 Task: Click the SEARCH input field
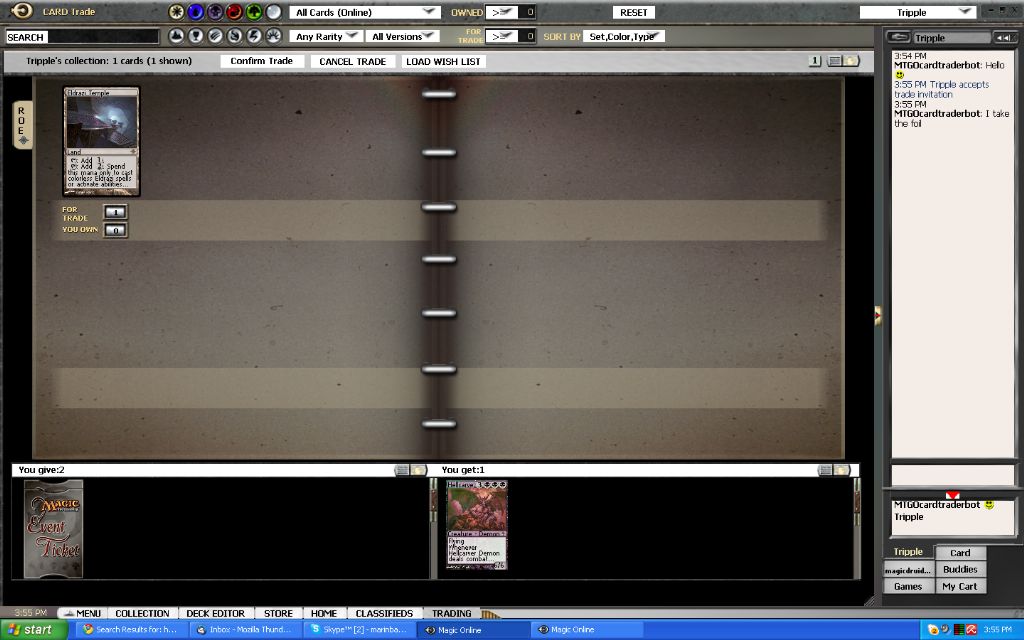tap(82, 36)
